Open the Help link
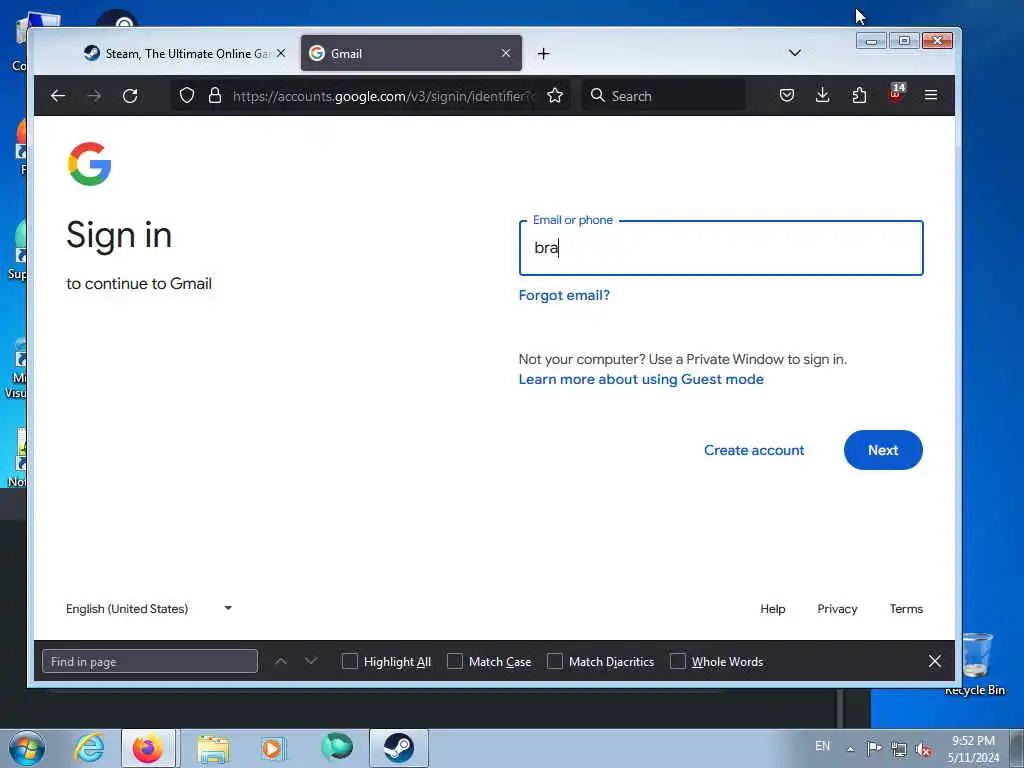 click(x=773, y=609)
